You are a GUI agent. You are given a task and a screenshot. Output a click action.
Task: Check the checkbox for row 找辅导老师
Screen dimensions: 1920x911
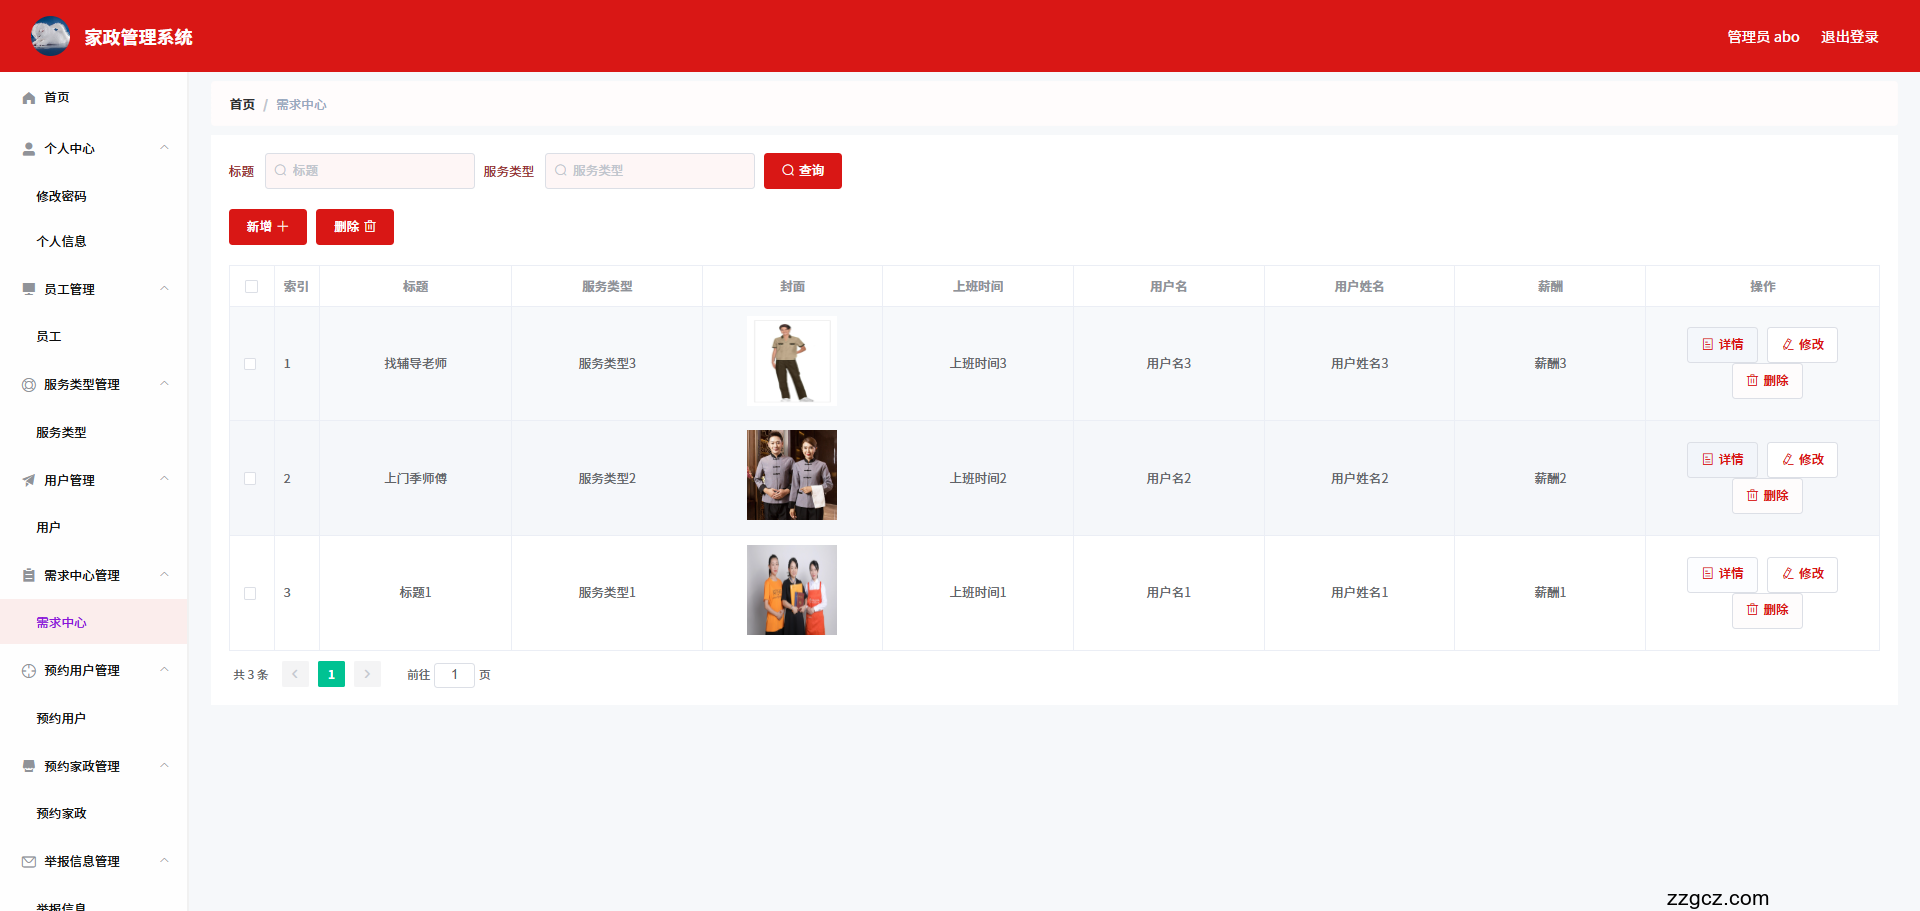tap(250, 364)
